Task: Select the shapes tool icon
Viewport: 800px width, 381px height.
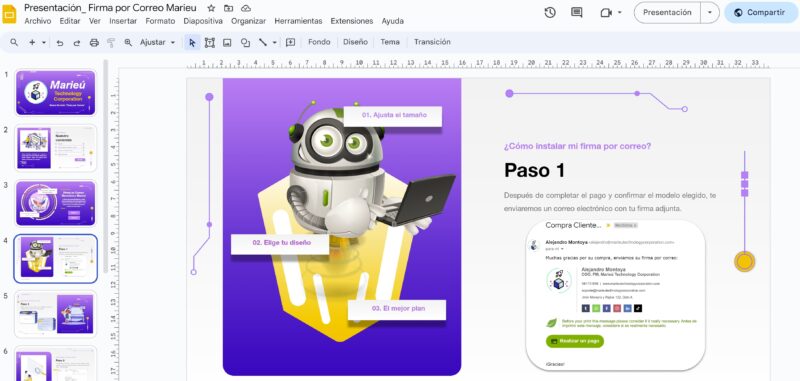Action: click(245, 42)
